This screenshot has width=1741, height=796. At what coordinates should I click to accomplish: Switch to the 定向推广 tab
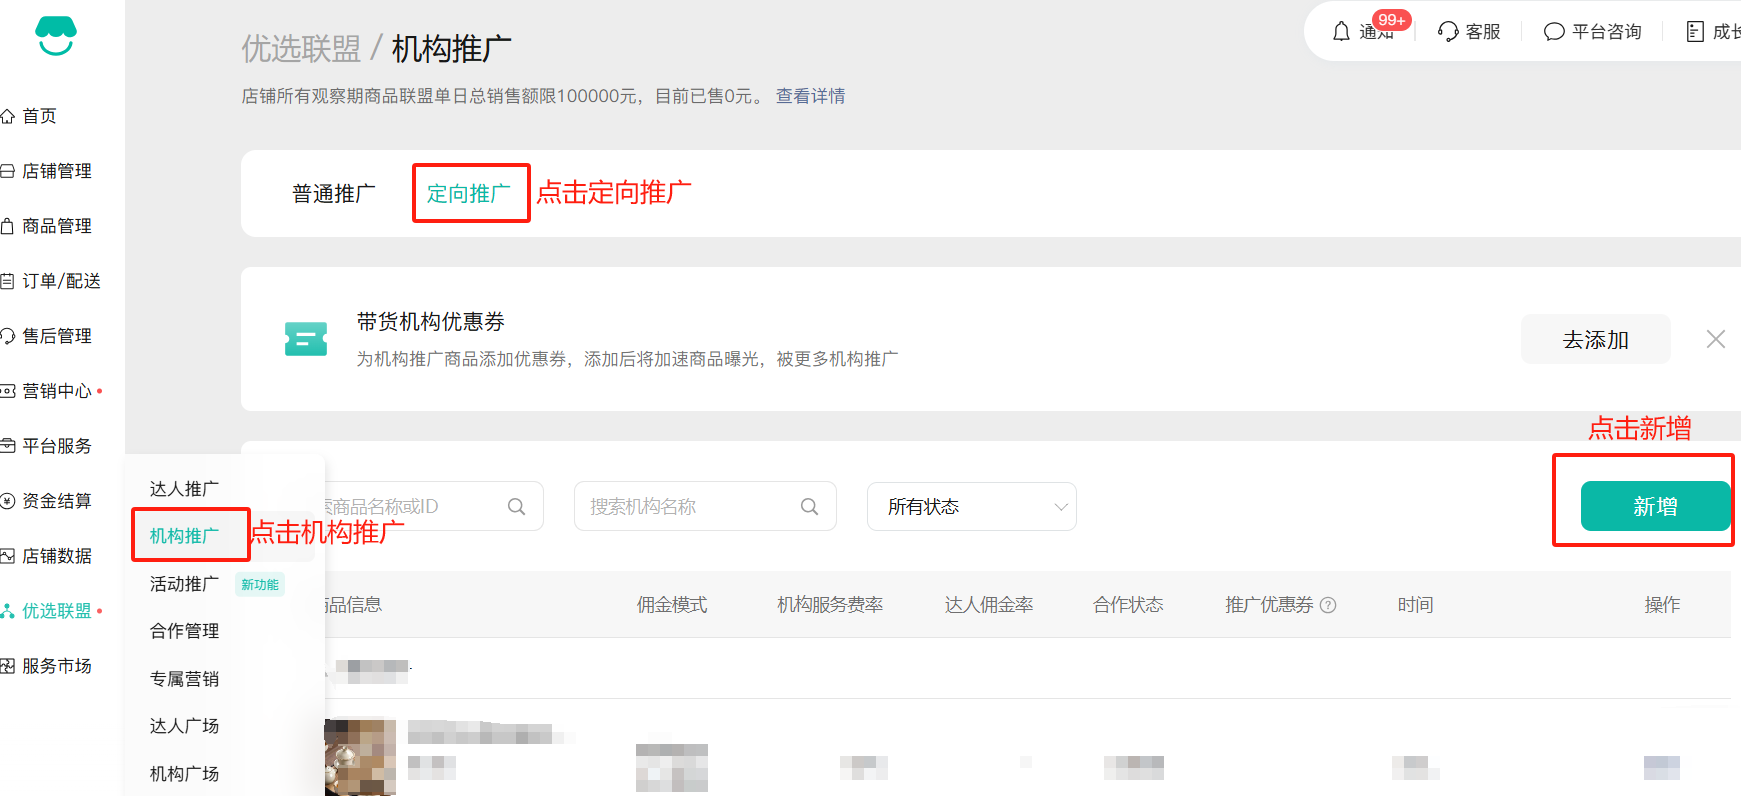(x=468, y=194)
